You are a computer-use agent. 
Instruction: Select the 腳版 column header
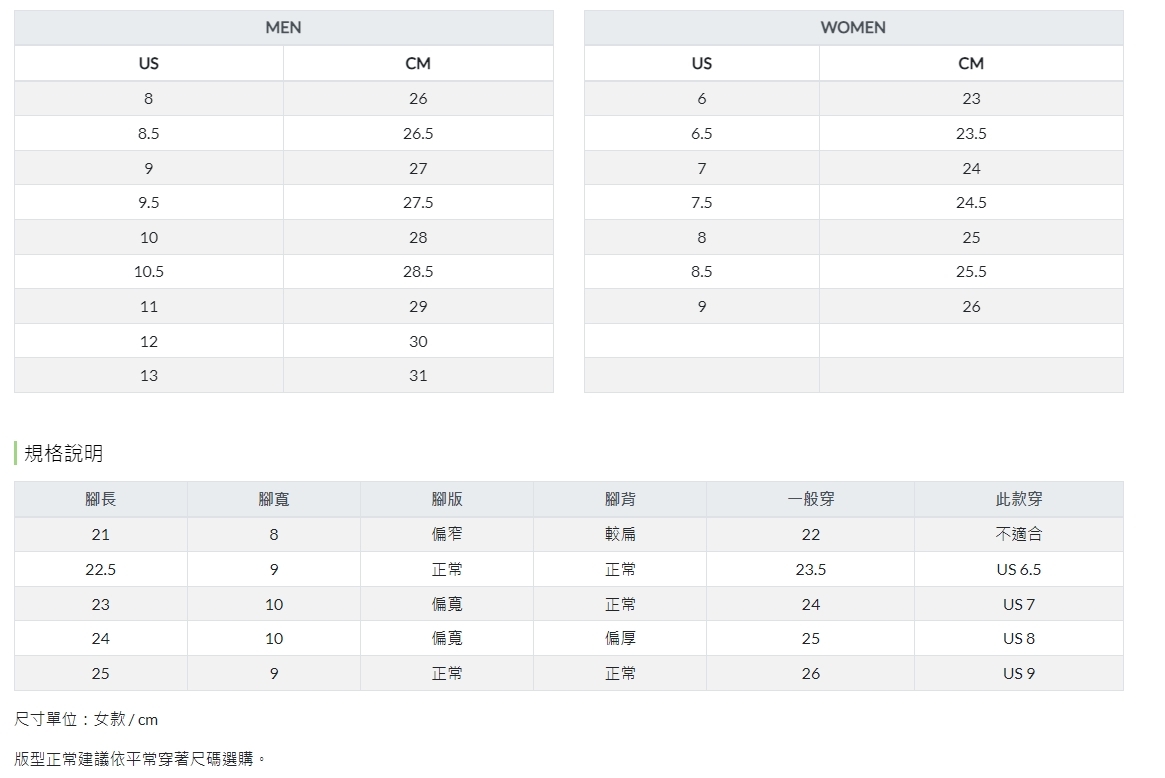[447, 499]
